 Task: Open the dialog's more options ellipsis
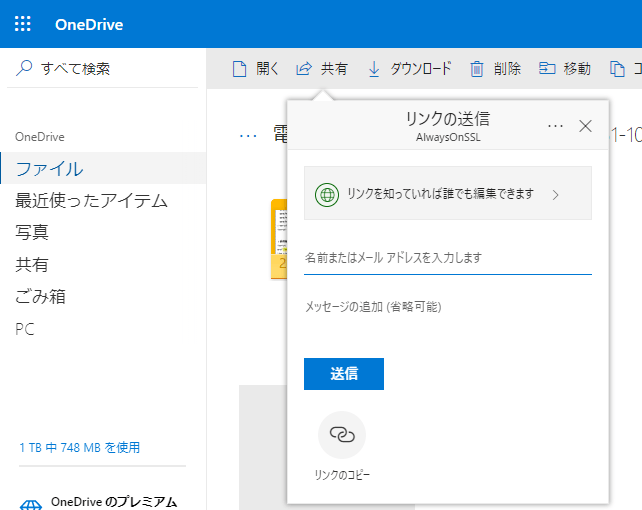tap(555, 126)
